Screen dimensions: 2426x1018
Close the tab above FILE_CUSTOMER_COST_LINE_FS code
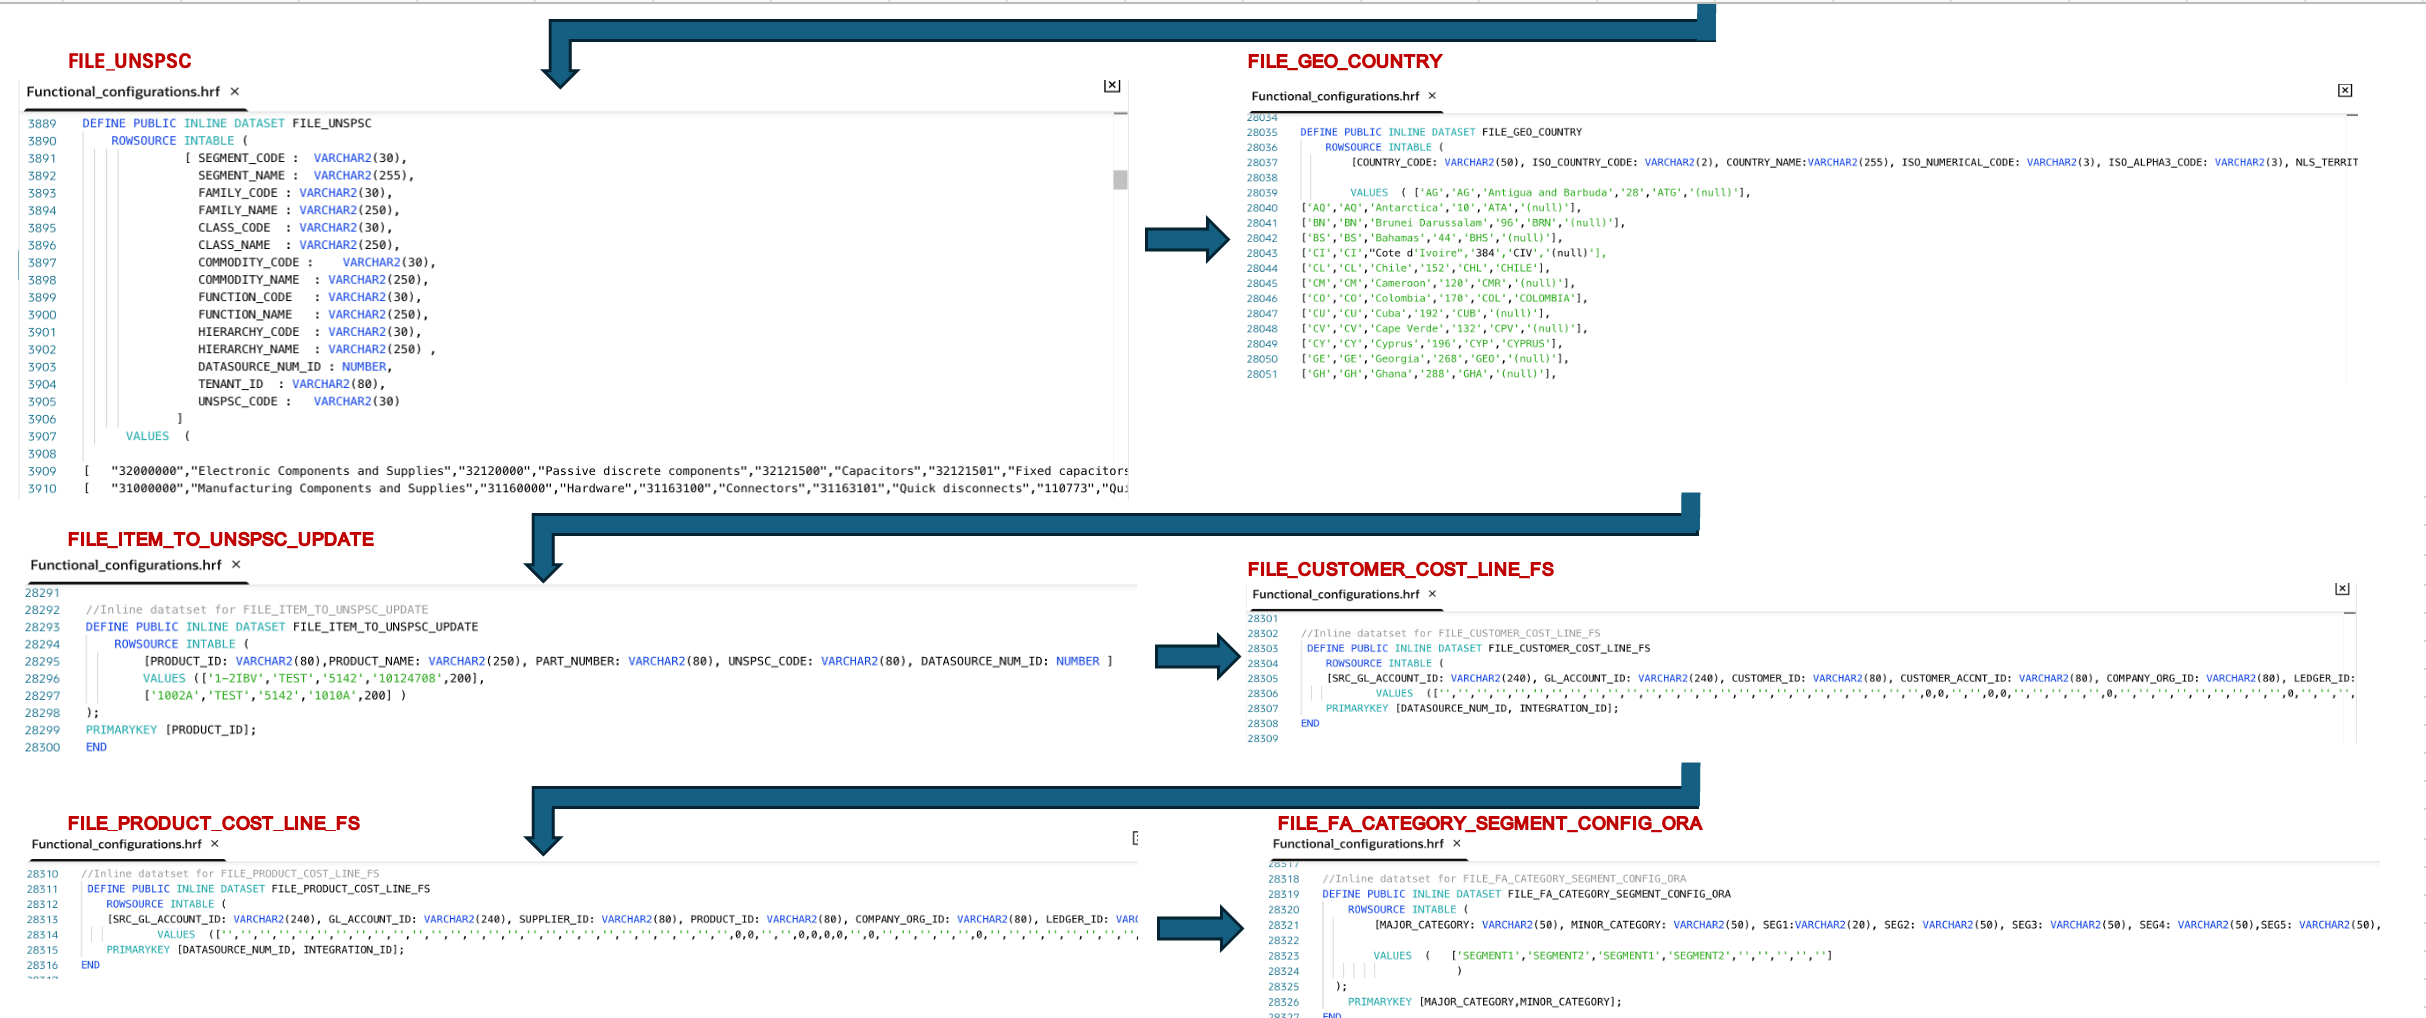pos(1432,593)
